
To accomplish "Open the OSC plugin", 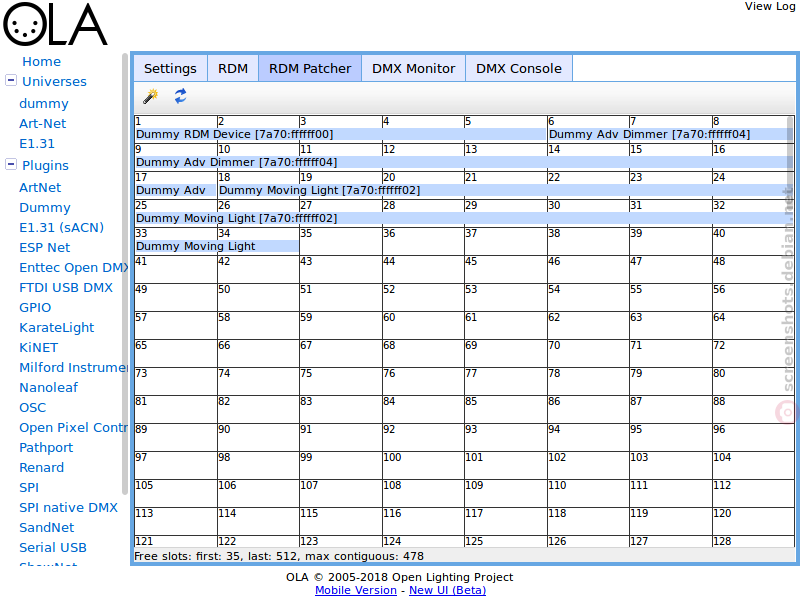I will coord(33,408).
